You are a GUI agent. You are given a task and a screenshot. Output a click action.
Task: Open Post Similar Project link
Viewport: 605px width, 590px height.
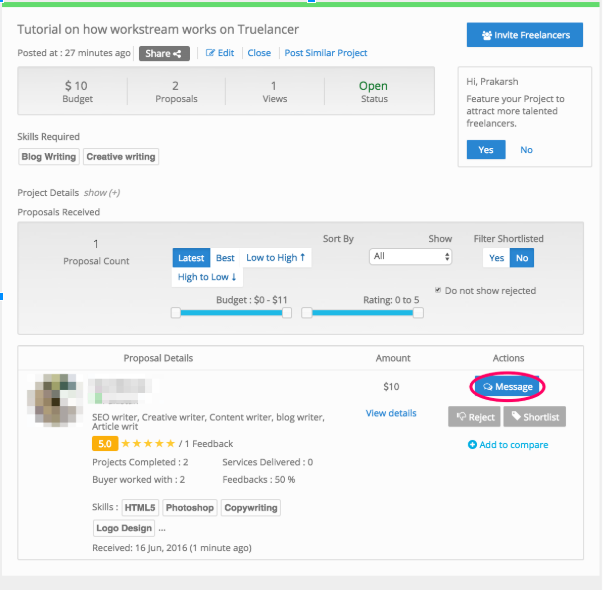pyautogui.click(x=327, y=53)
